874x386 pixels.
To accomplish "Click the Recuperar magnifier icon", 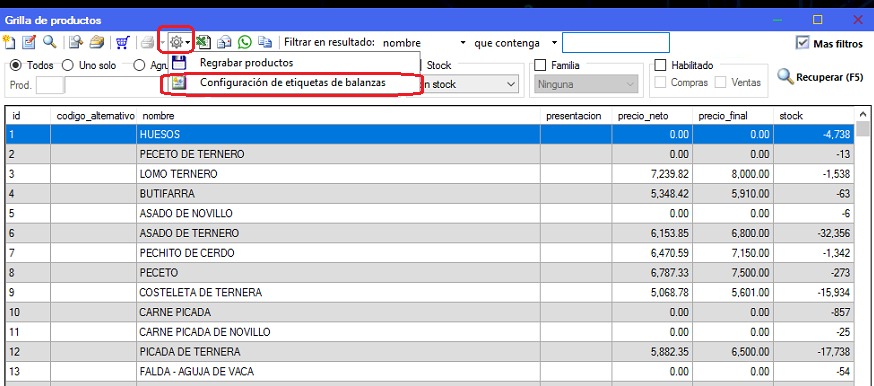I will (x=785, y=76).
